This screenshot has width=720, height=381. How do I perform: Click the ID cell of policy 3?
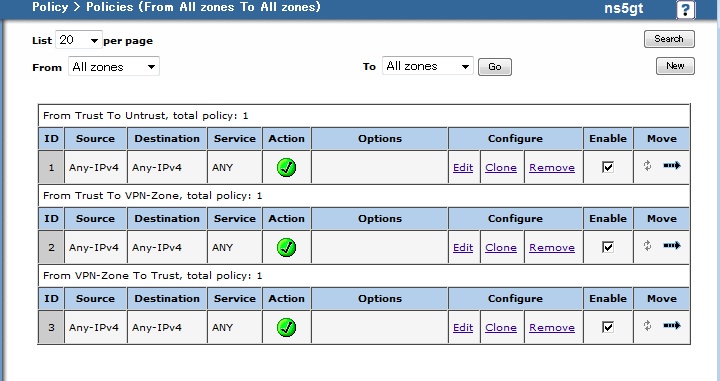click(x=51, y=327)
